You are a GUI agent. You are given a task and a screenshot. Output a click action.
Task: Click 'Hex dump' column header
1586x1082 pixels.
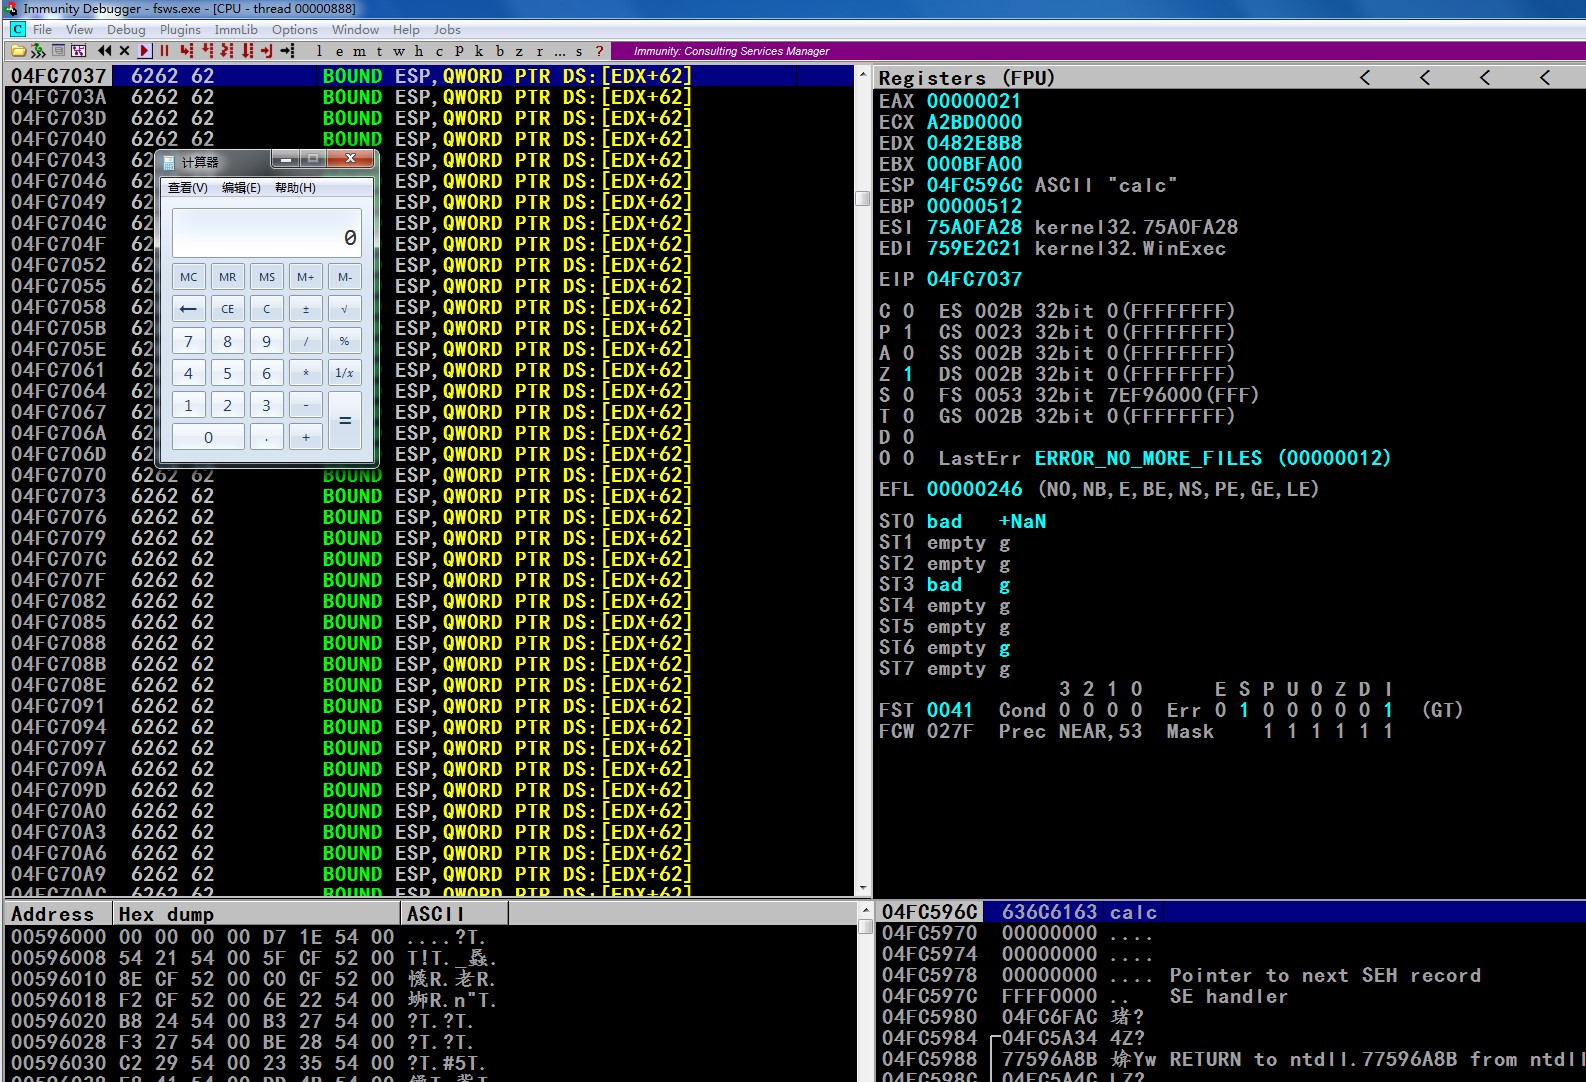[257, 914]
